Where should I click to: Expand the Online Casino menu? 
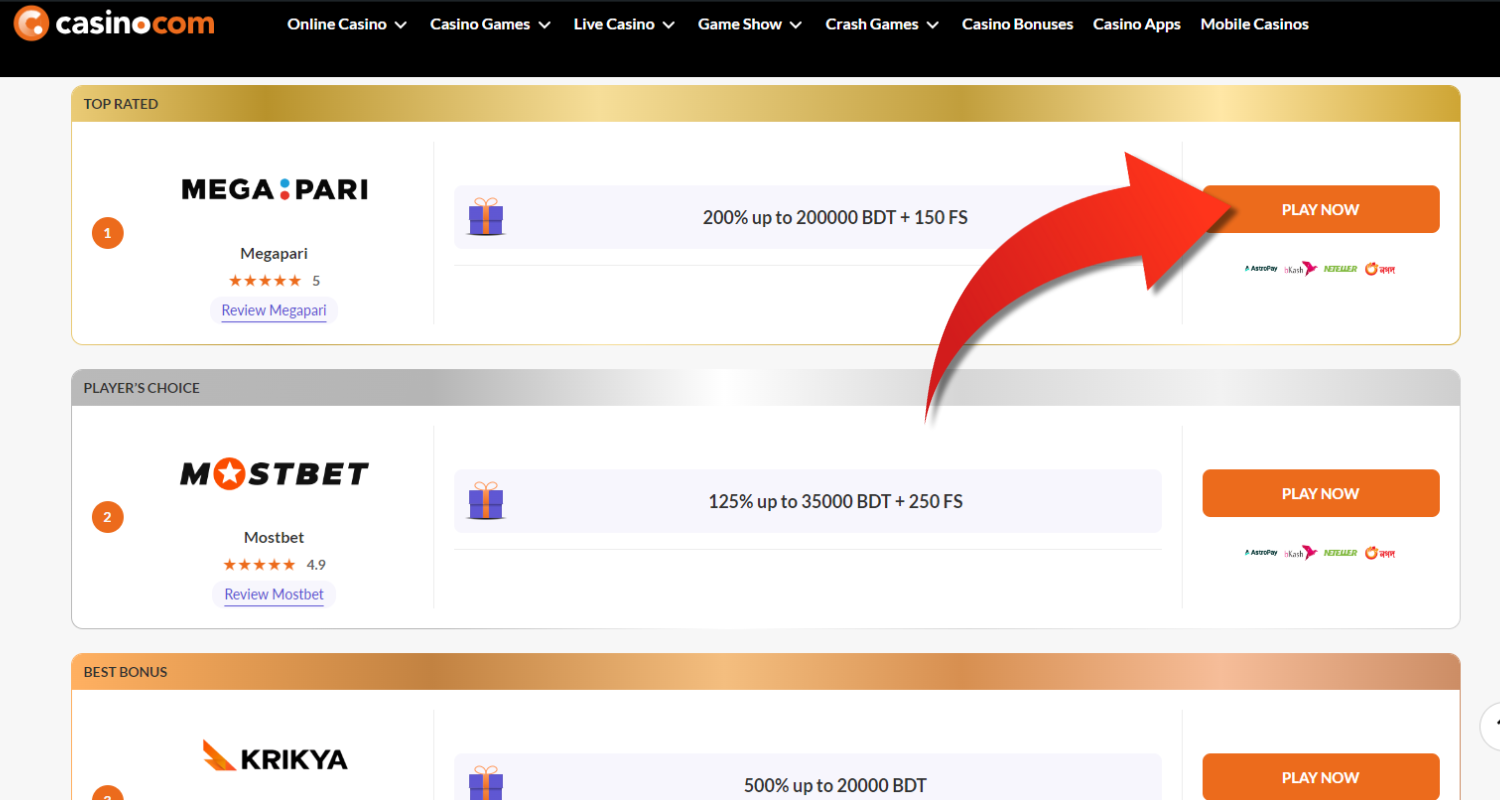(347, 24)
